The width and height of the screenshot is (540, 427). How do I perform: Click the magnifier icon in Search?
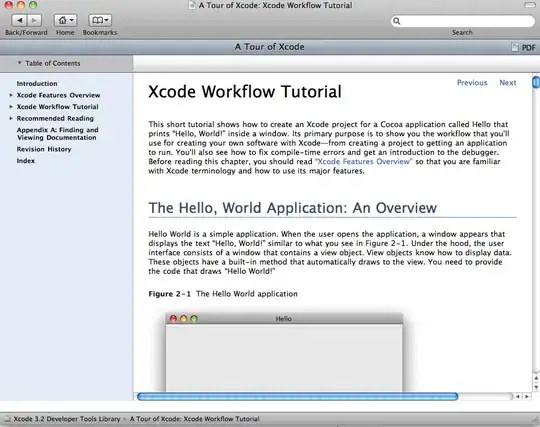(396, 21)
